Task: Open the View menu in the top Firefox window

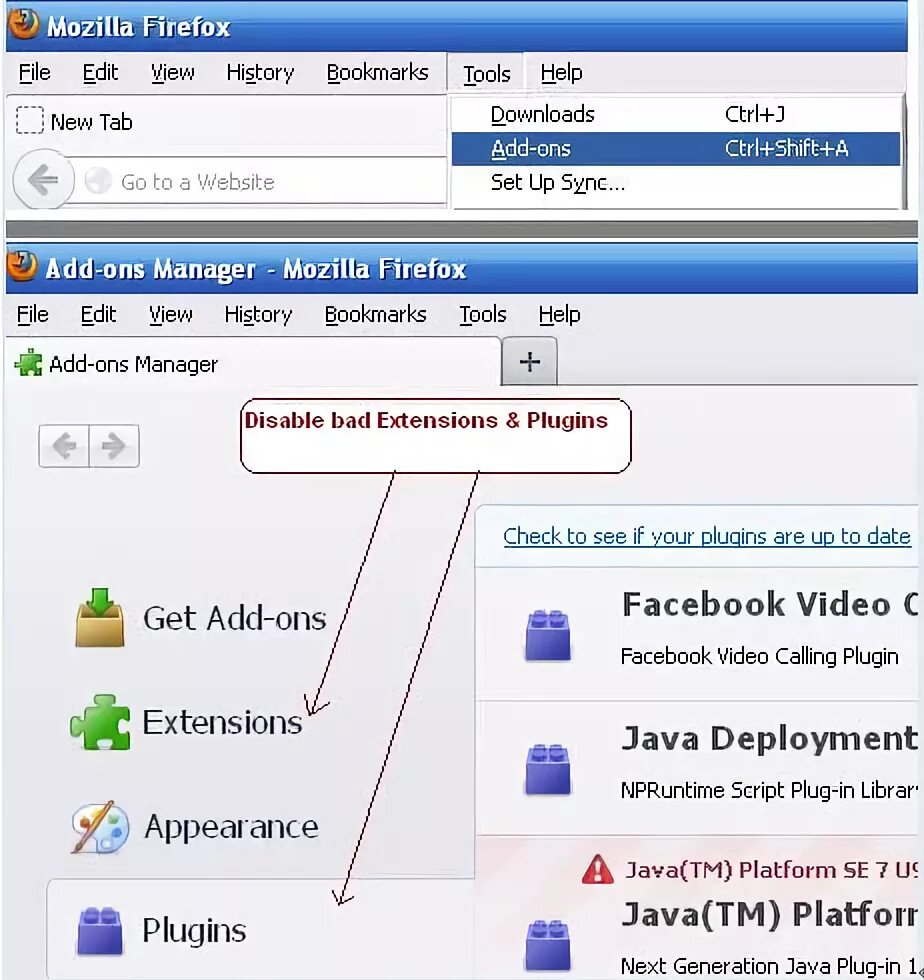Action: point(173,72)
